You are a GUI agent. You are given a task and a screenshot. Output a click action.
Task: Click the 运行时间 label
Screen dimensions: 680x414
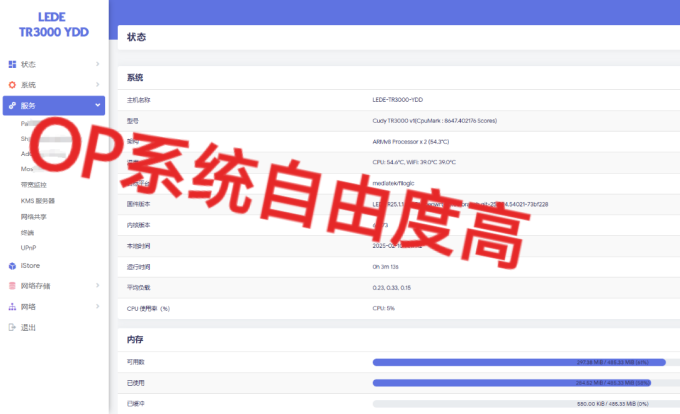point(138,267)
